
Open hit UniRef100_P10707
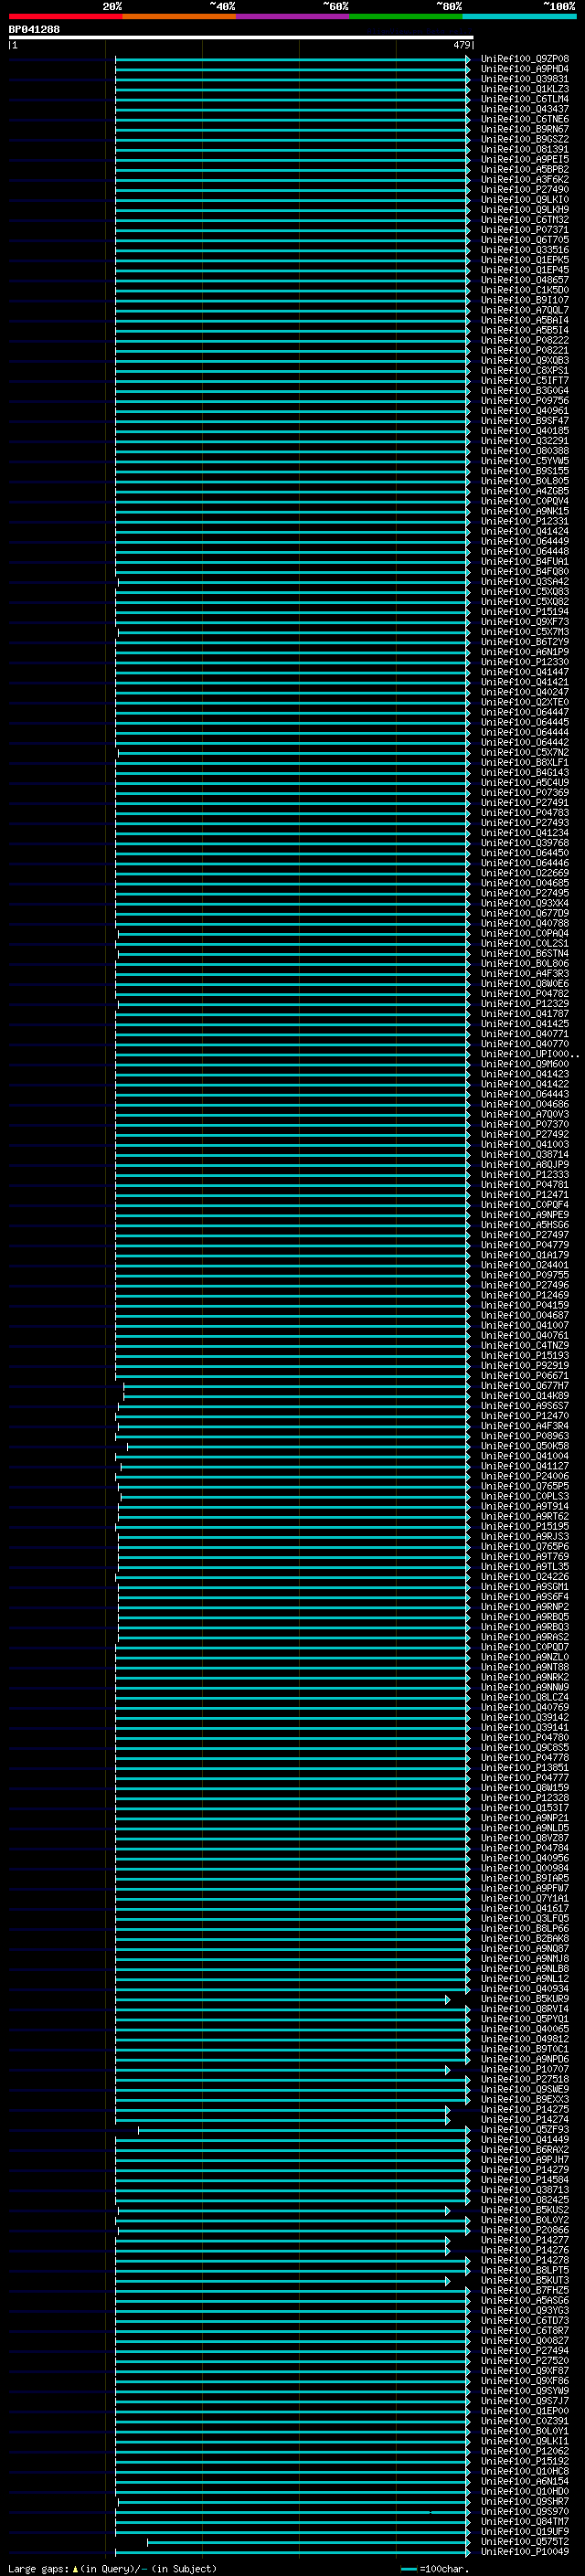(525, 2069)
